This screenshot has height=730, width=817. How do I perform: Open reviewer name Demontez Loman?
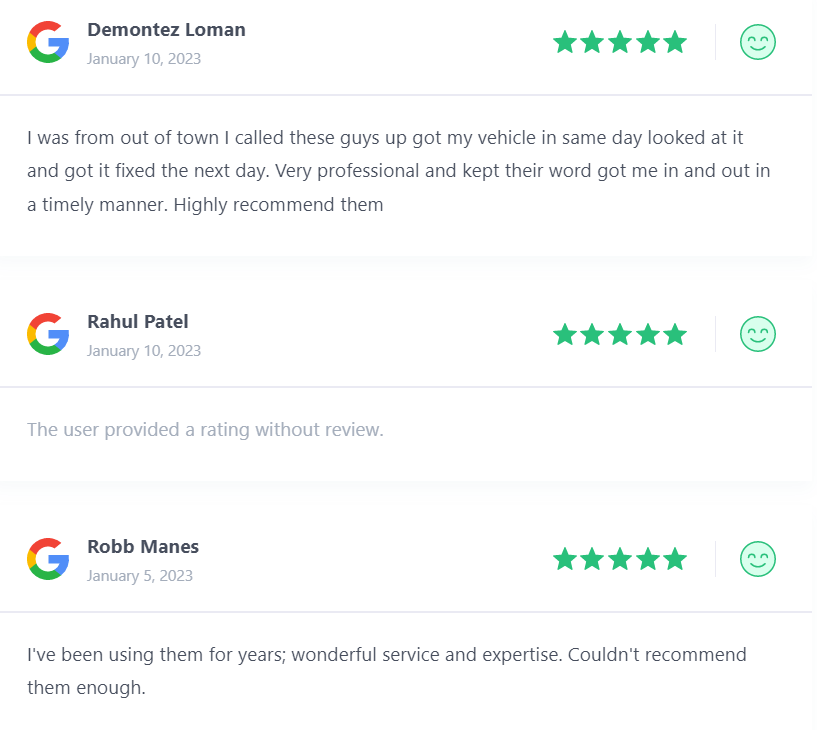click(166, 30)
